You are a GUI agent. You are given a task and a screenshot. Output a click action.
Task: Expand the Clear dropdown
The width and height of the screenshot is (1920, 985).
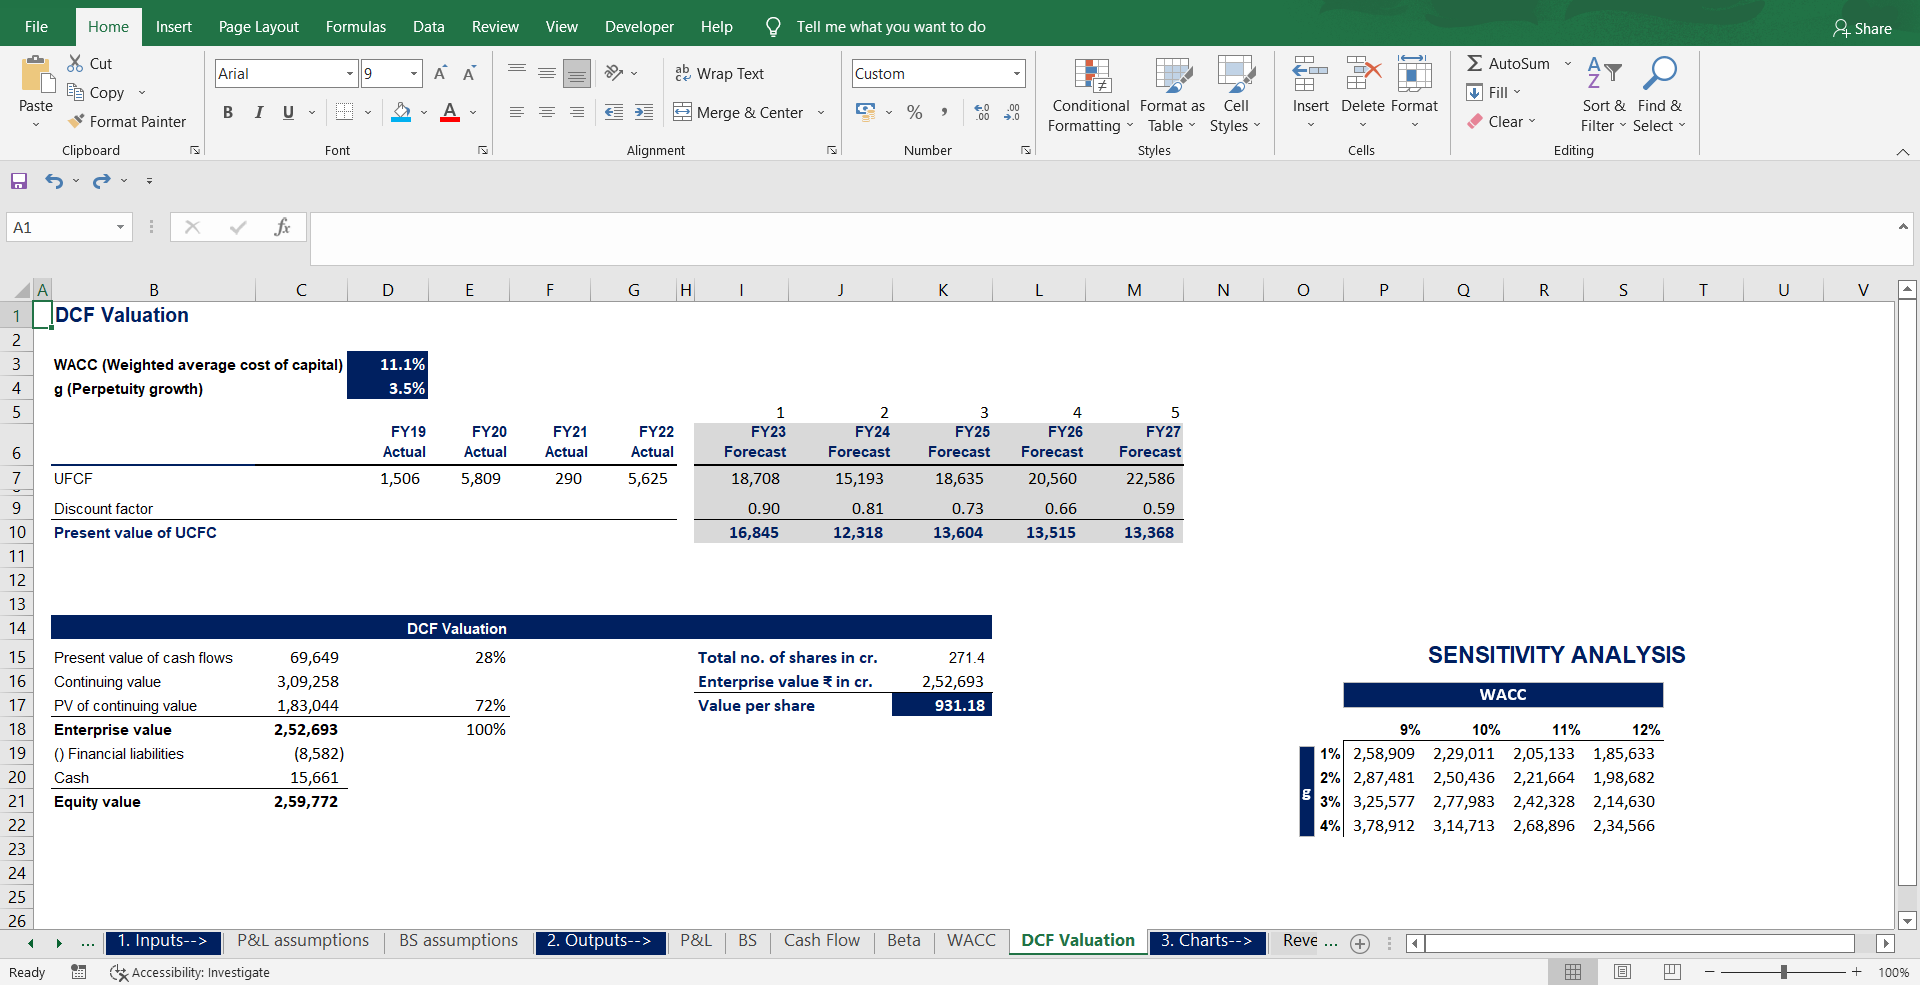1531,121
